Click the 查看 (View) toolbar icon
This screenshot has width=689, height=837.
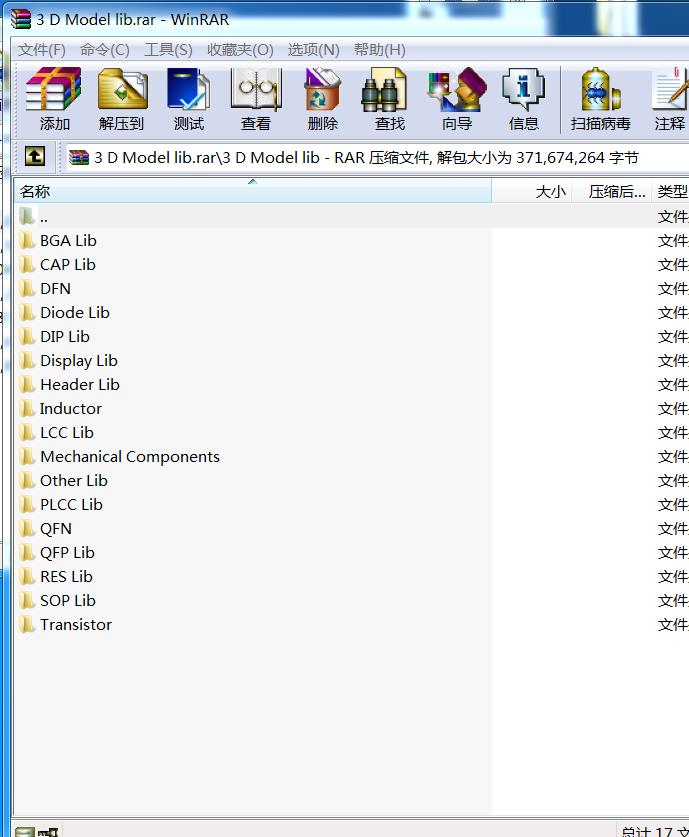pos(256,99)
